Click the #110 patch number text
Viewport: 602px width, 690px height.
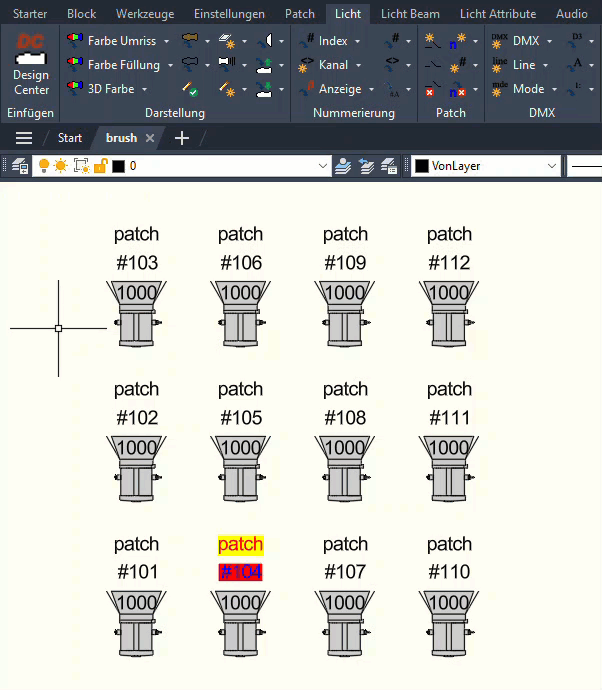(x=449, y=572)
